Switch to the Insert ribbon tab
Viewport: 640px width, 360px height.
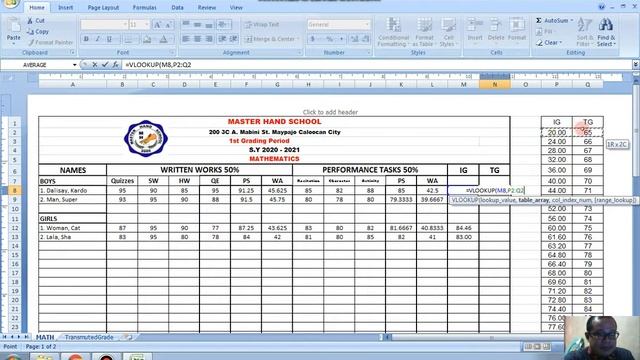pos(65,7)
